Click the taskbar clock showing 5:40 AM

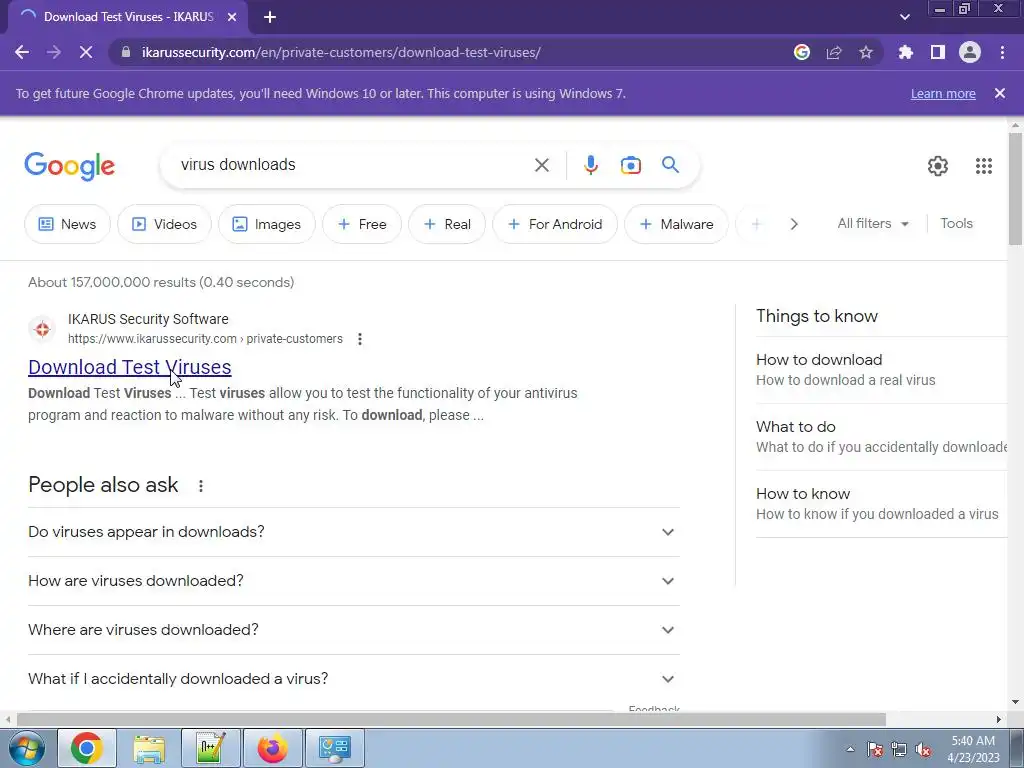pyautogui.click(x=973, y=749)
